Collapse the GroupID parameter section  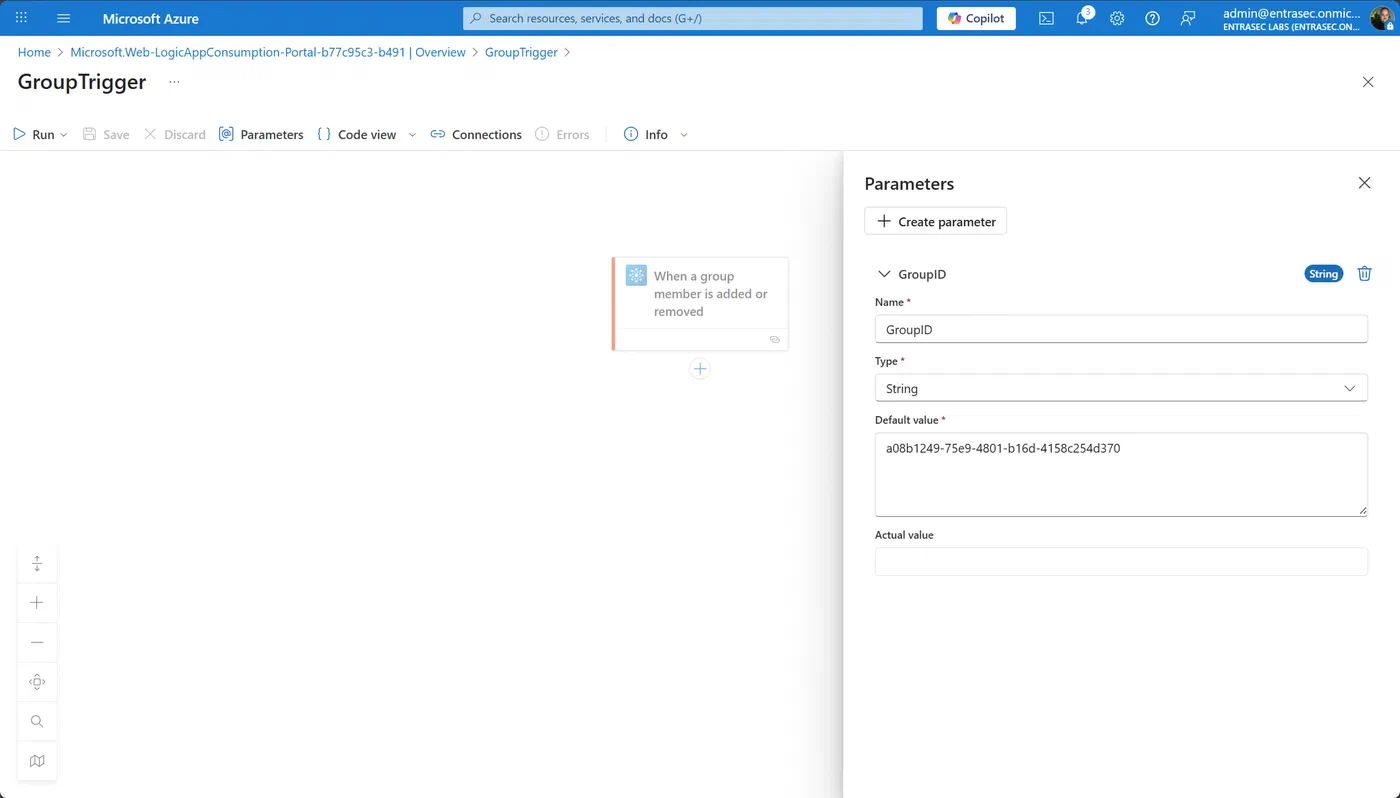(x=884, y=274)
